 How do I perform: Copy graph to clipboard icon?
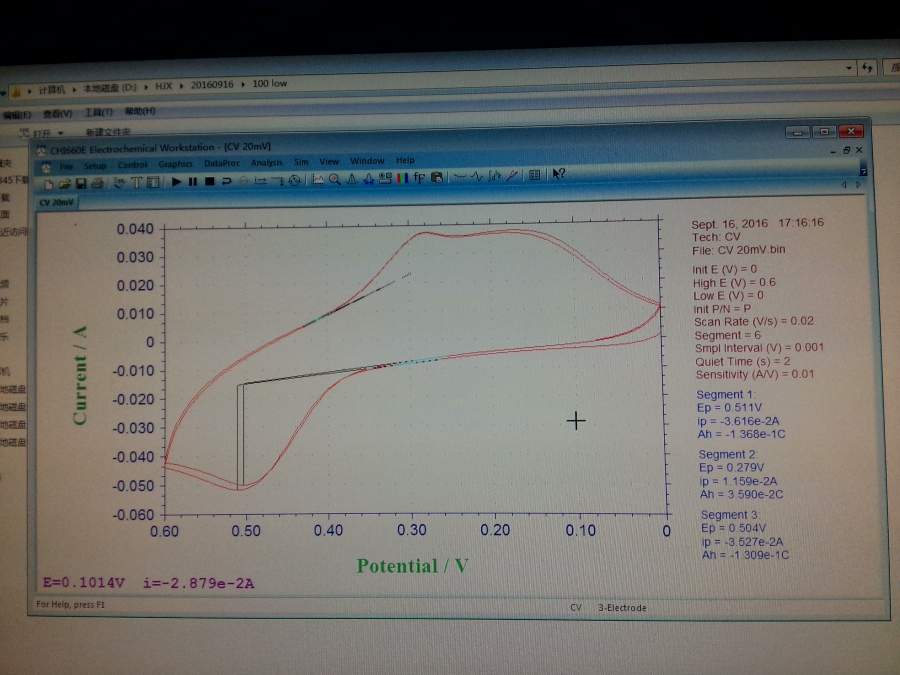pos(437,177)
